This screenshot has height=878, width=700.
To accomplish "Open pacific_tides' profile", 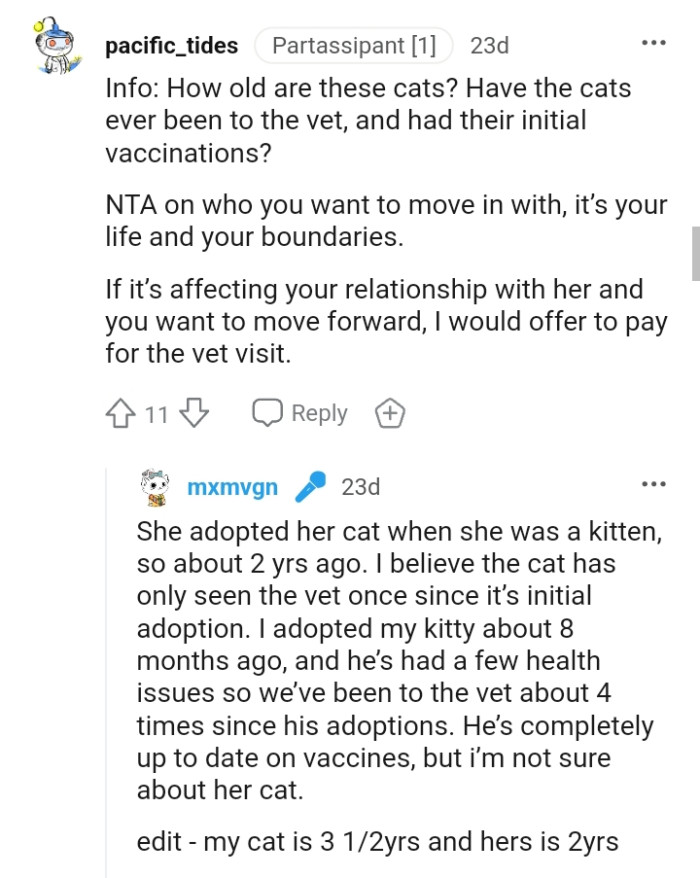I will [170, 45].
